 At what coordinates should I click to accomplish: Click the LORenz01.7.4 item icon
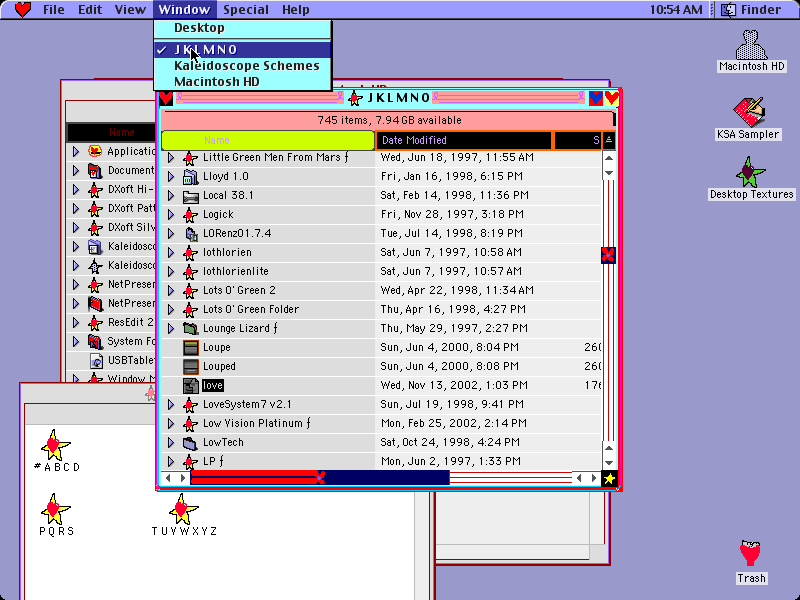[190, 234]
